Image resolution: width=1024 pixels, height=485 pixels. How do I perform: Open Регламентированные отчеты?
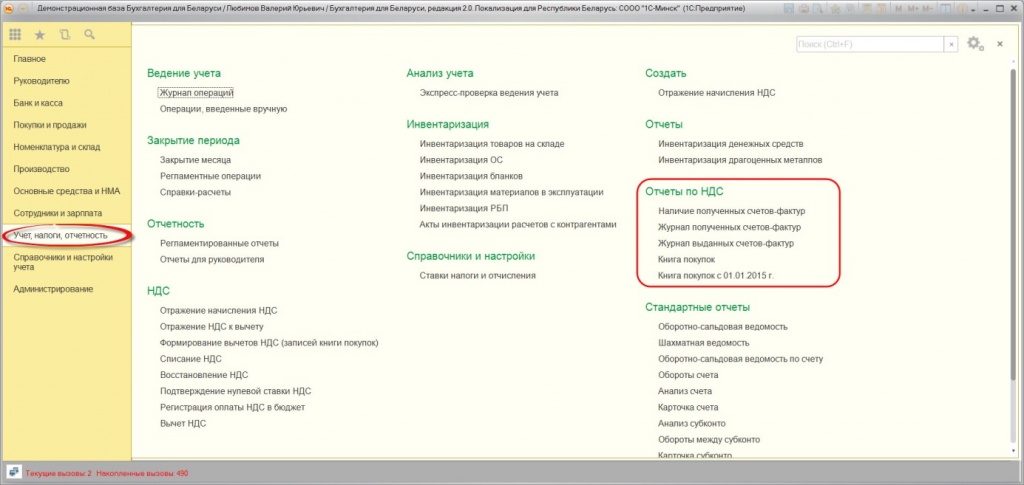point(219,243)
